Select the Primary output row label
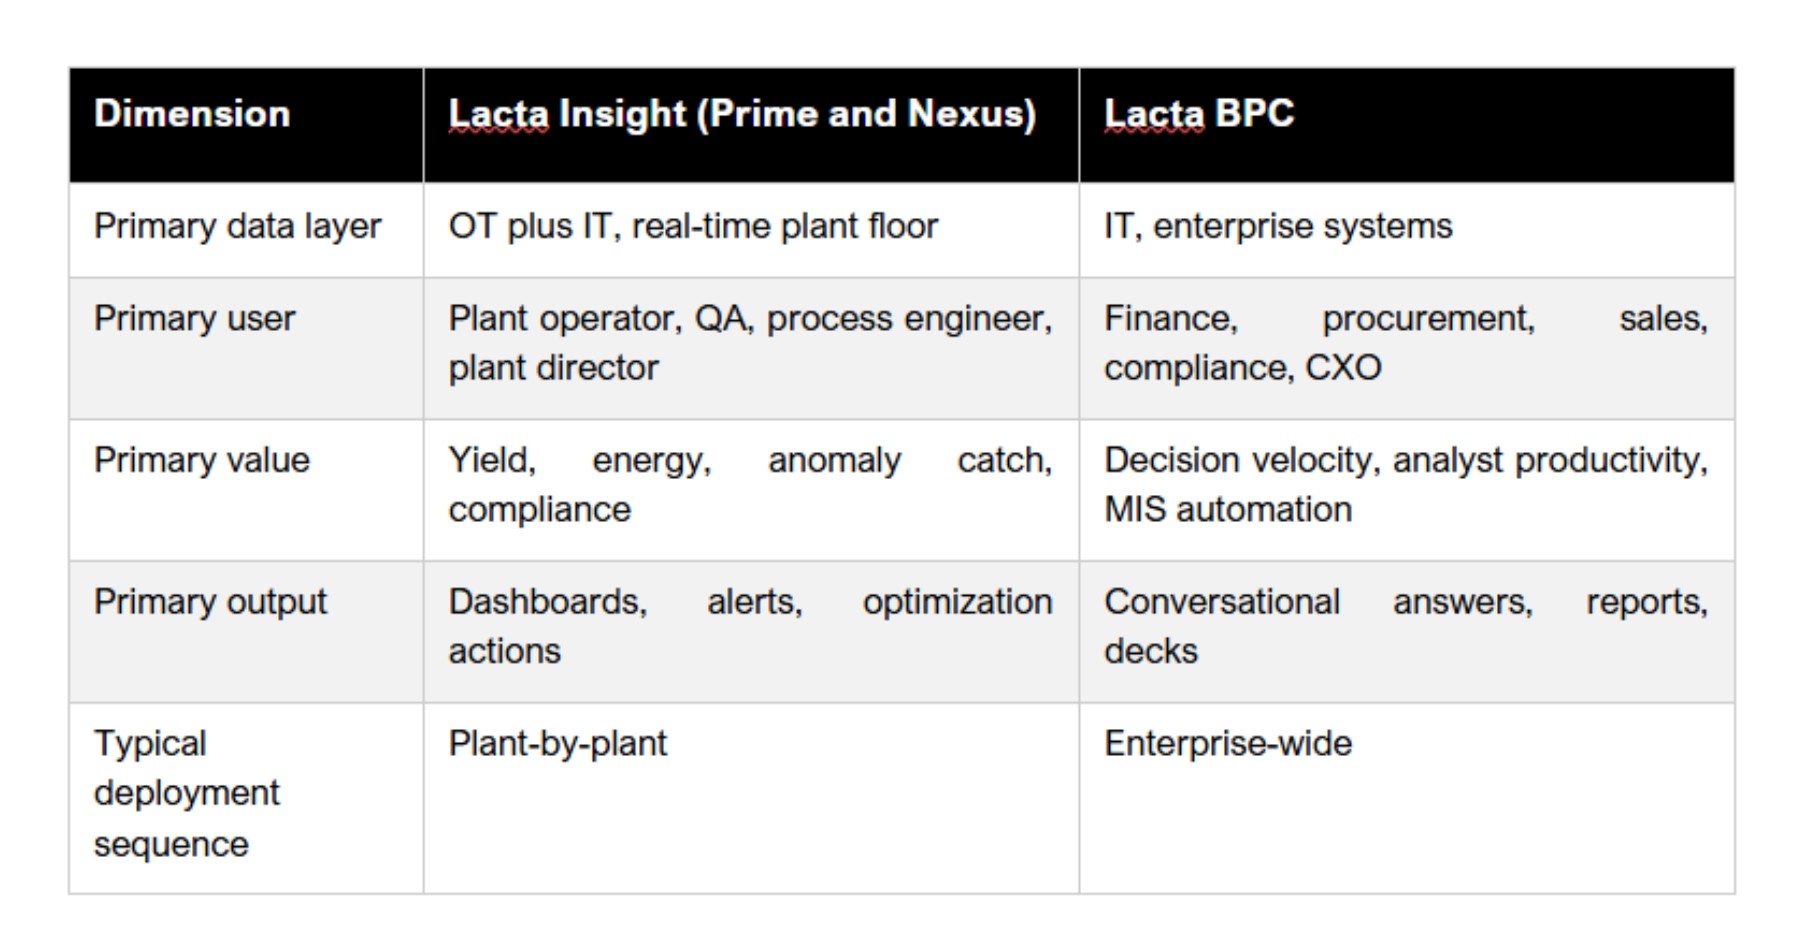The height and width of the screenshot is (945, 1800). pos(210,602)
